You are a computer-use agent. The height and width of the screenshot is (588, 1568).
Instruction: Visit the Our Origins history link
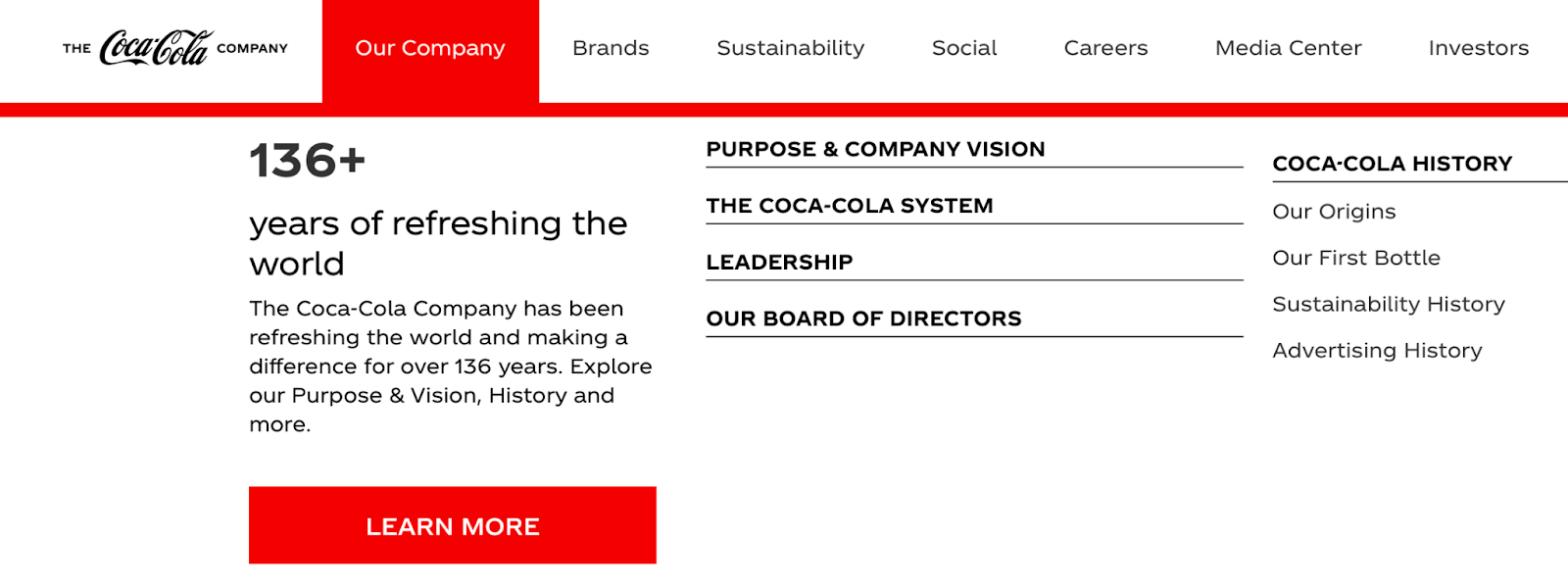[1334, 212]
